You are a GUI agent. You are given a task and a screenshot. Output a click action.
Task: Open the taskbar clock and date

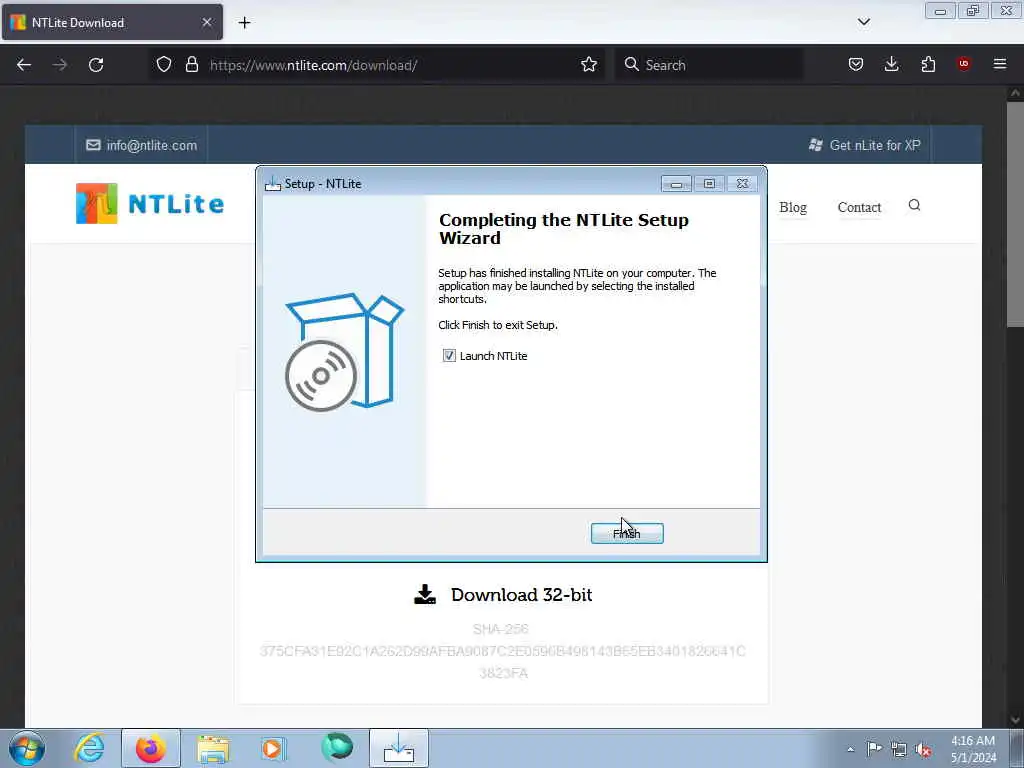[973, 749]
